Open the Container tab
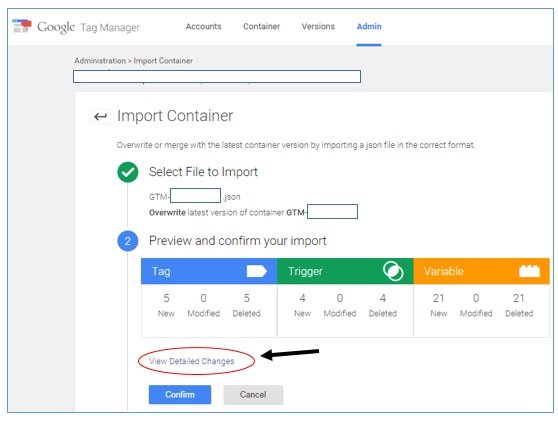Image resolution: width=558 pixels, height=422 pixels. pos(262,26)
